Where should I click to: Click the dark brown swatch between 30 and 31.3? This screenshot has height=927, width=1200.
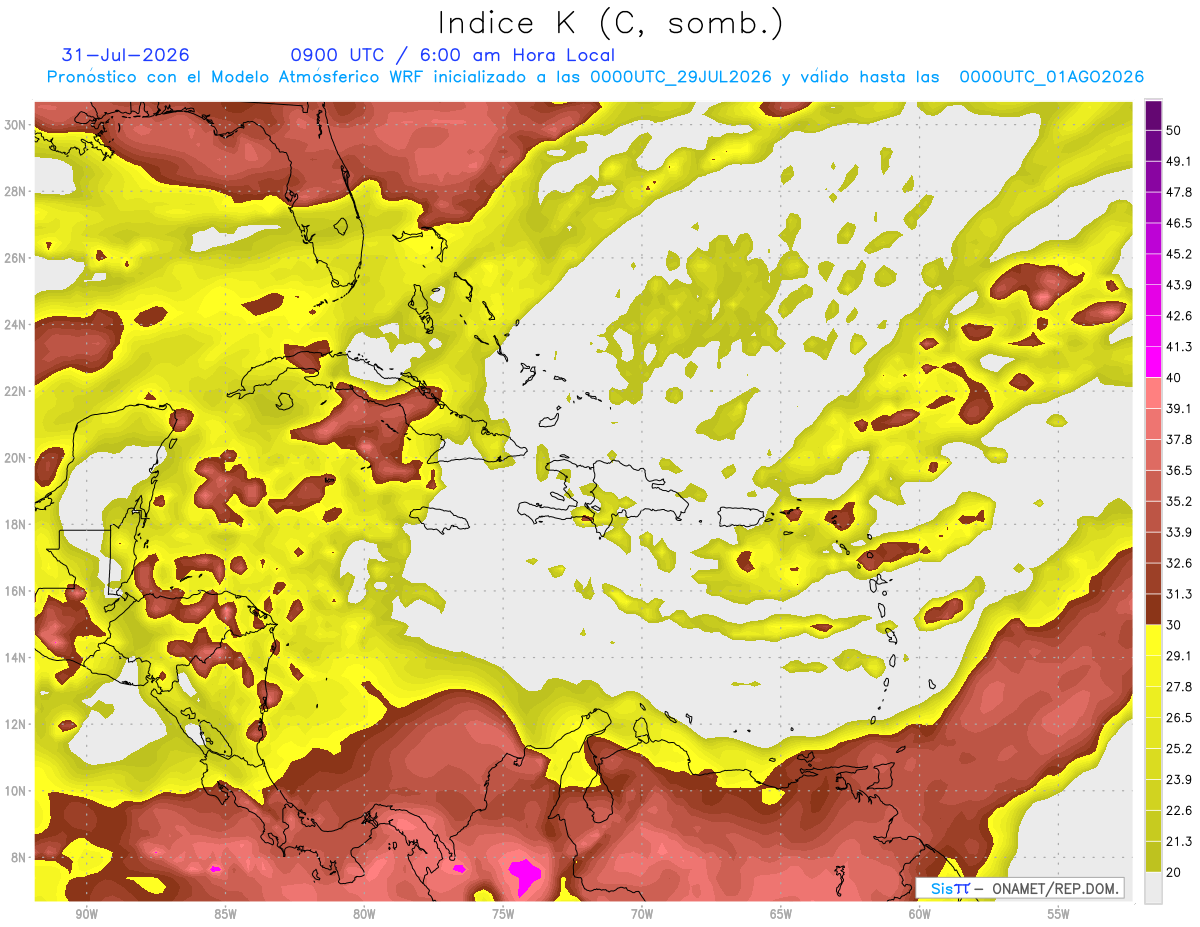point(1153,609)
